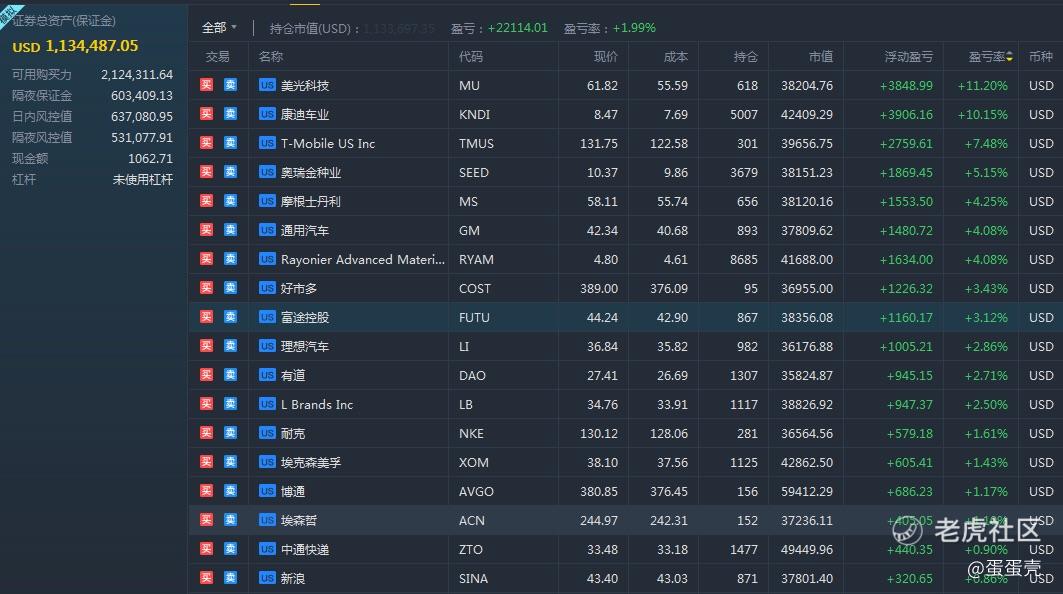Image resolution: width=1063 pixels, height=594 pixels.
Task: Click the sell icon for ZTO
Action: [x=230, y=549]
